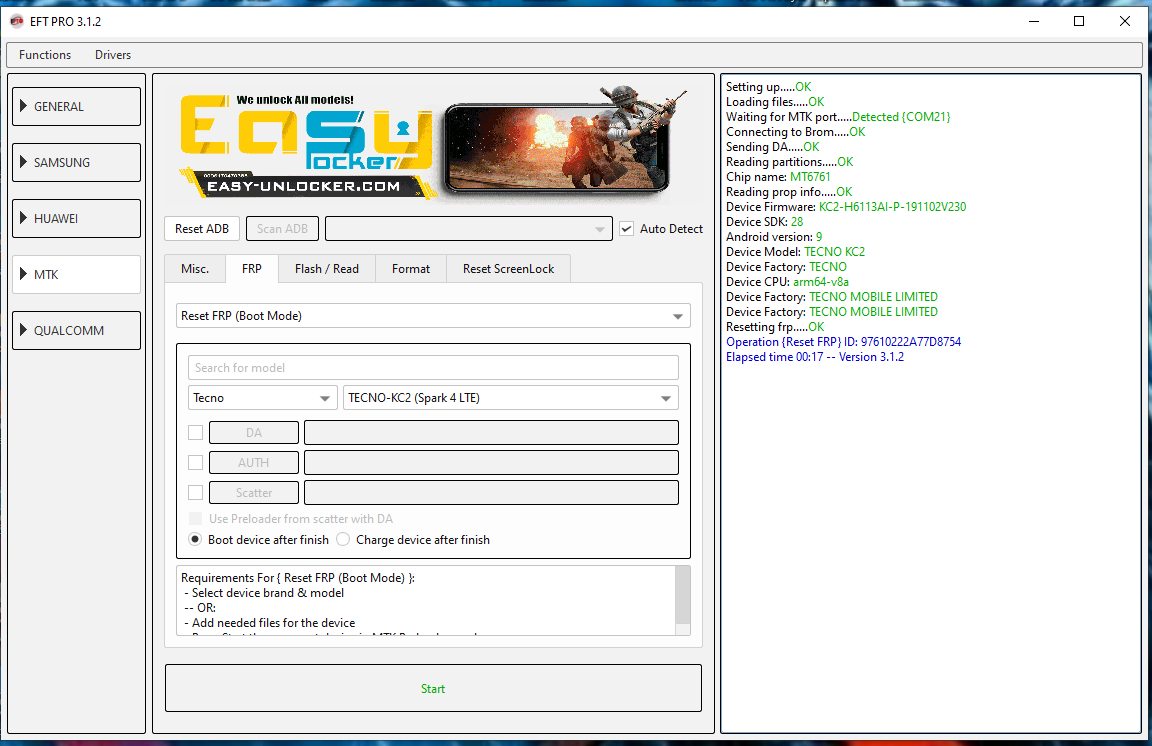This screenshot has width=1152, height=746.
Task: Click 'Select device brand & model' requirement text
Action: [267, 593]
